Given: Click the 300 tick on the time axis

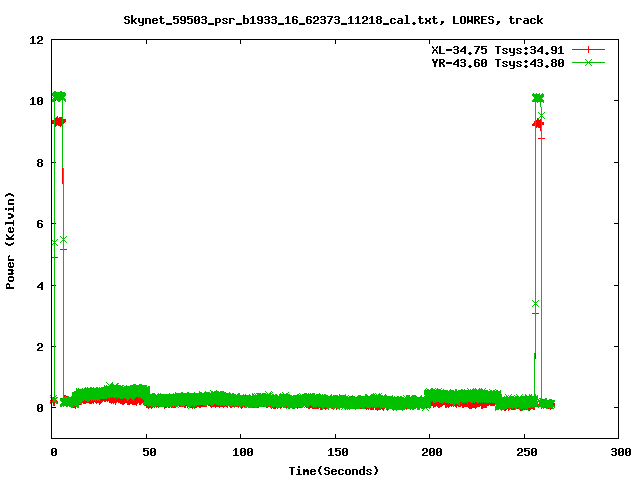Looking at the screenshot, I should (619, 453).
